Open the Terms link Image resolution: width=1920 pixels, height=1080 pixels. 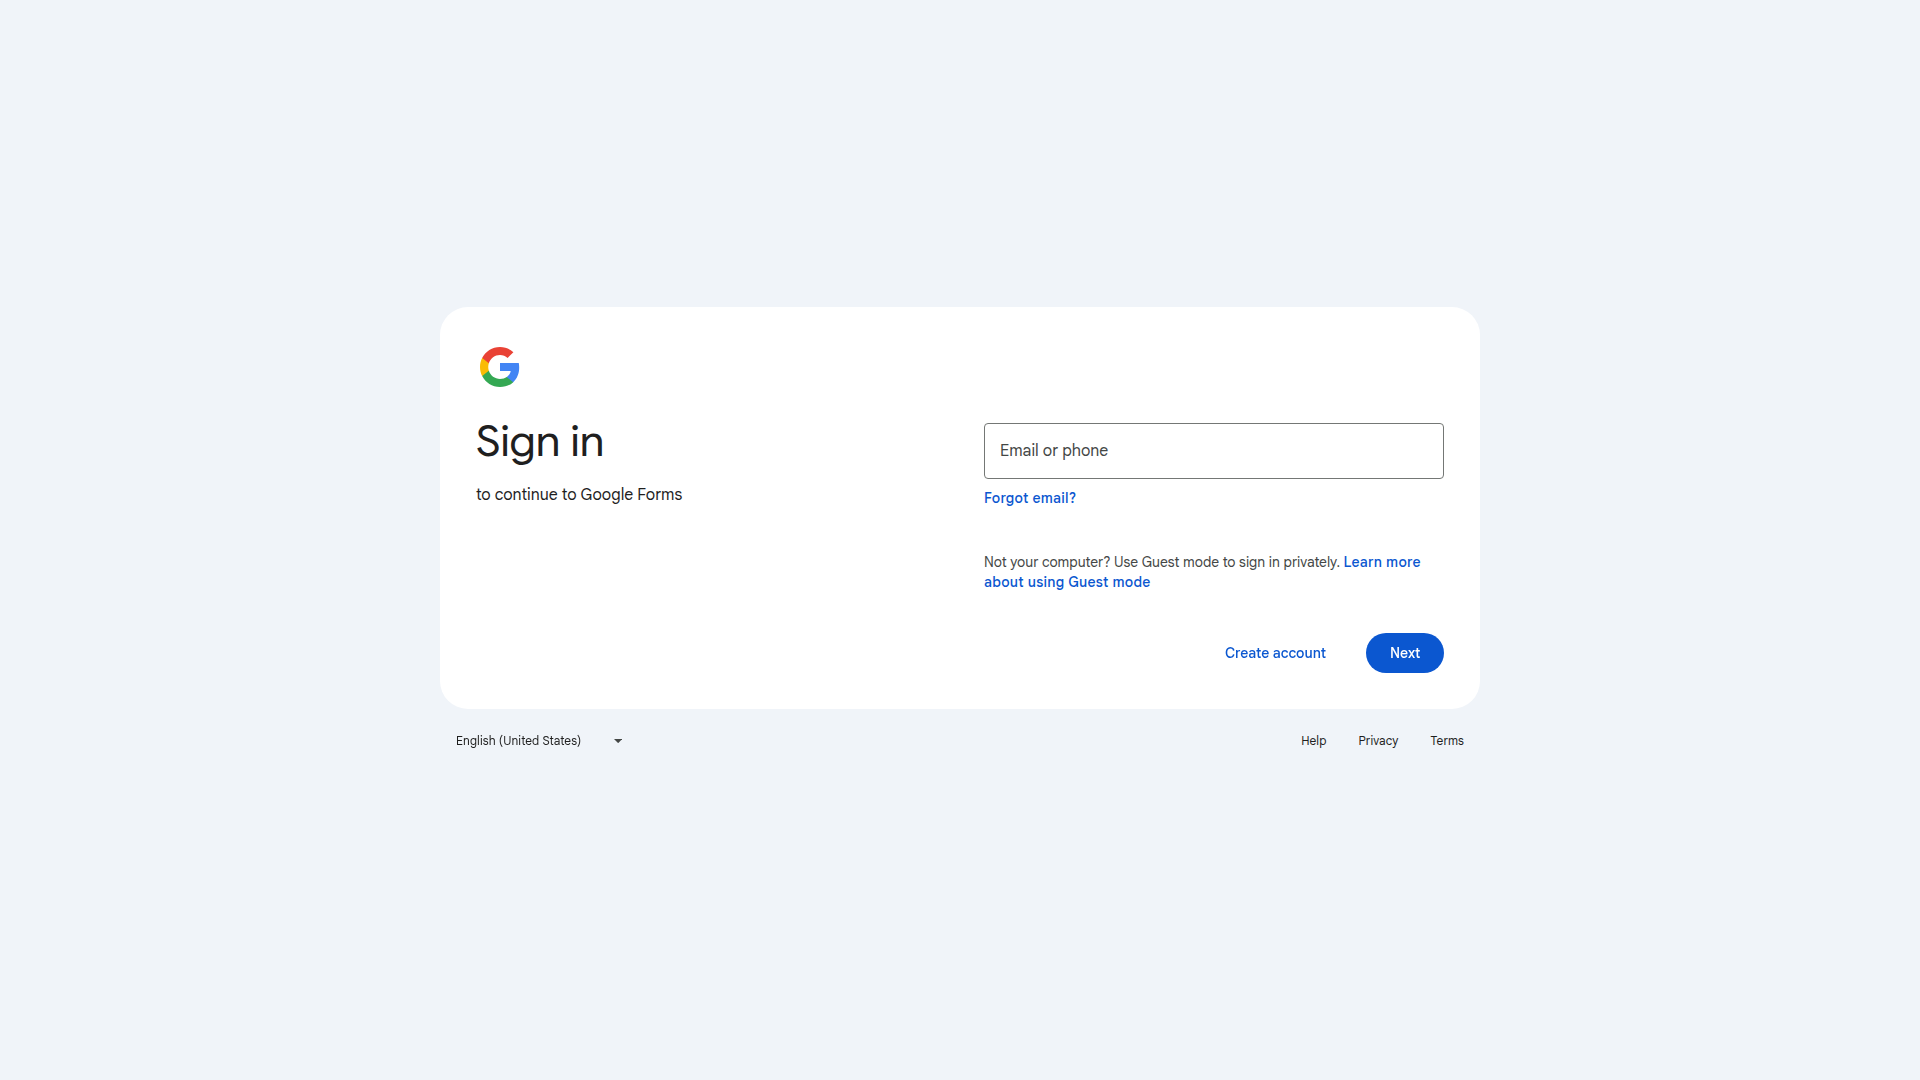coord(1447,740)
